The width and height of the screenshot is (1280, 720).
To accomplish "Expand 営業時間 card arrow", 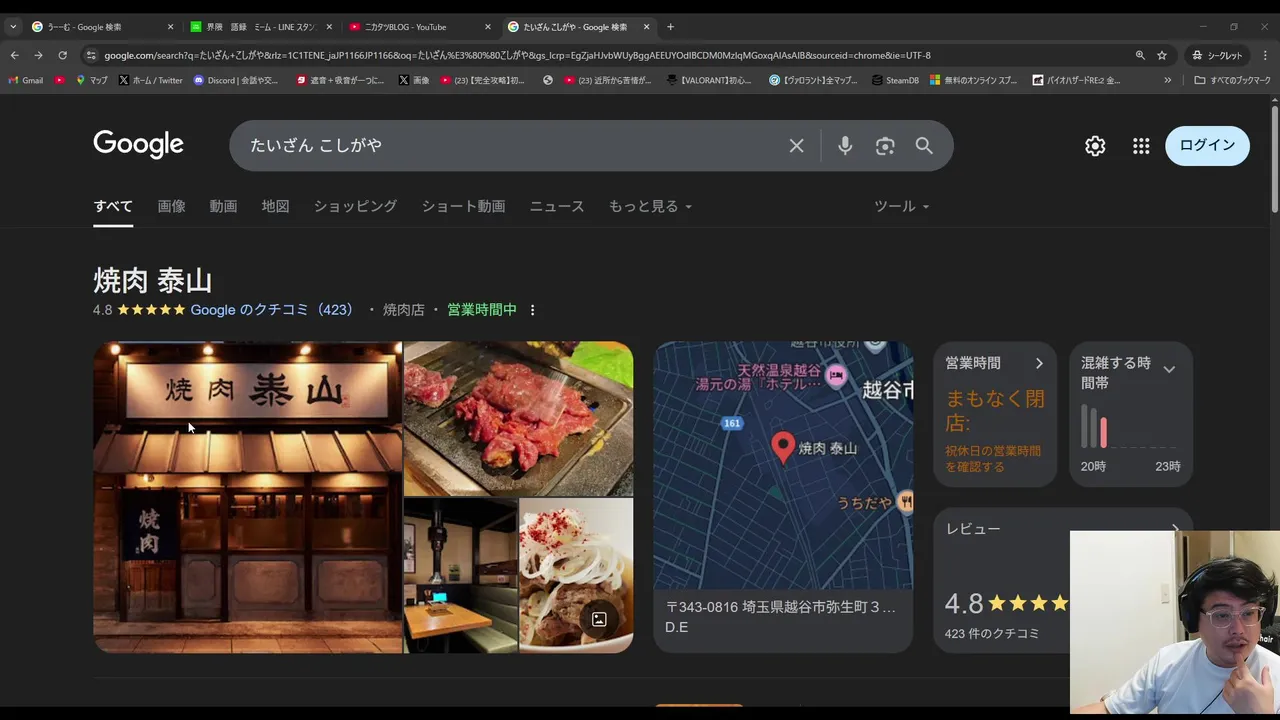I will [1039, 363].
